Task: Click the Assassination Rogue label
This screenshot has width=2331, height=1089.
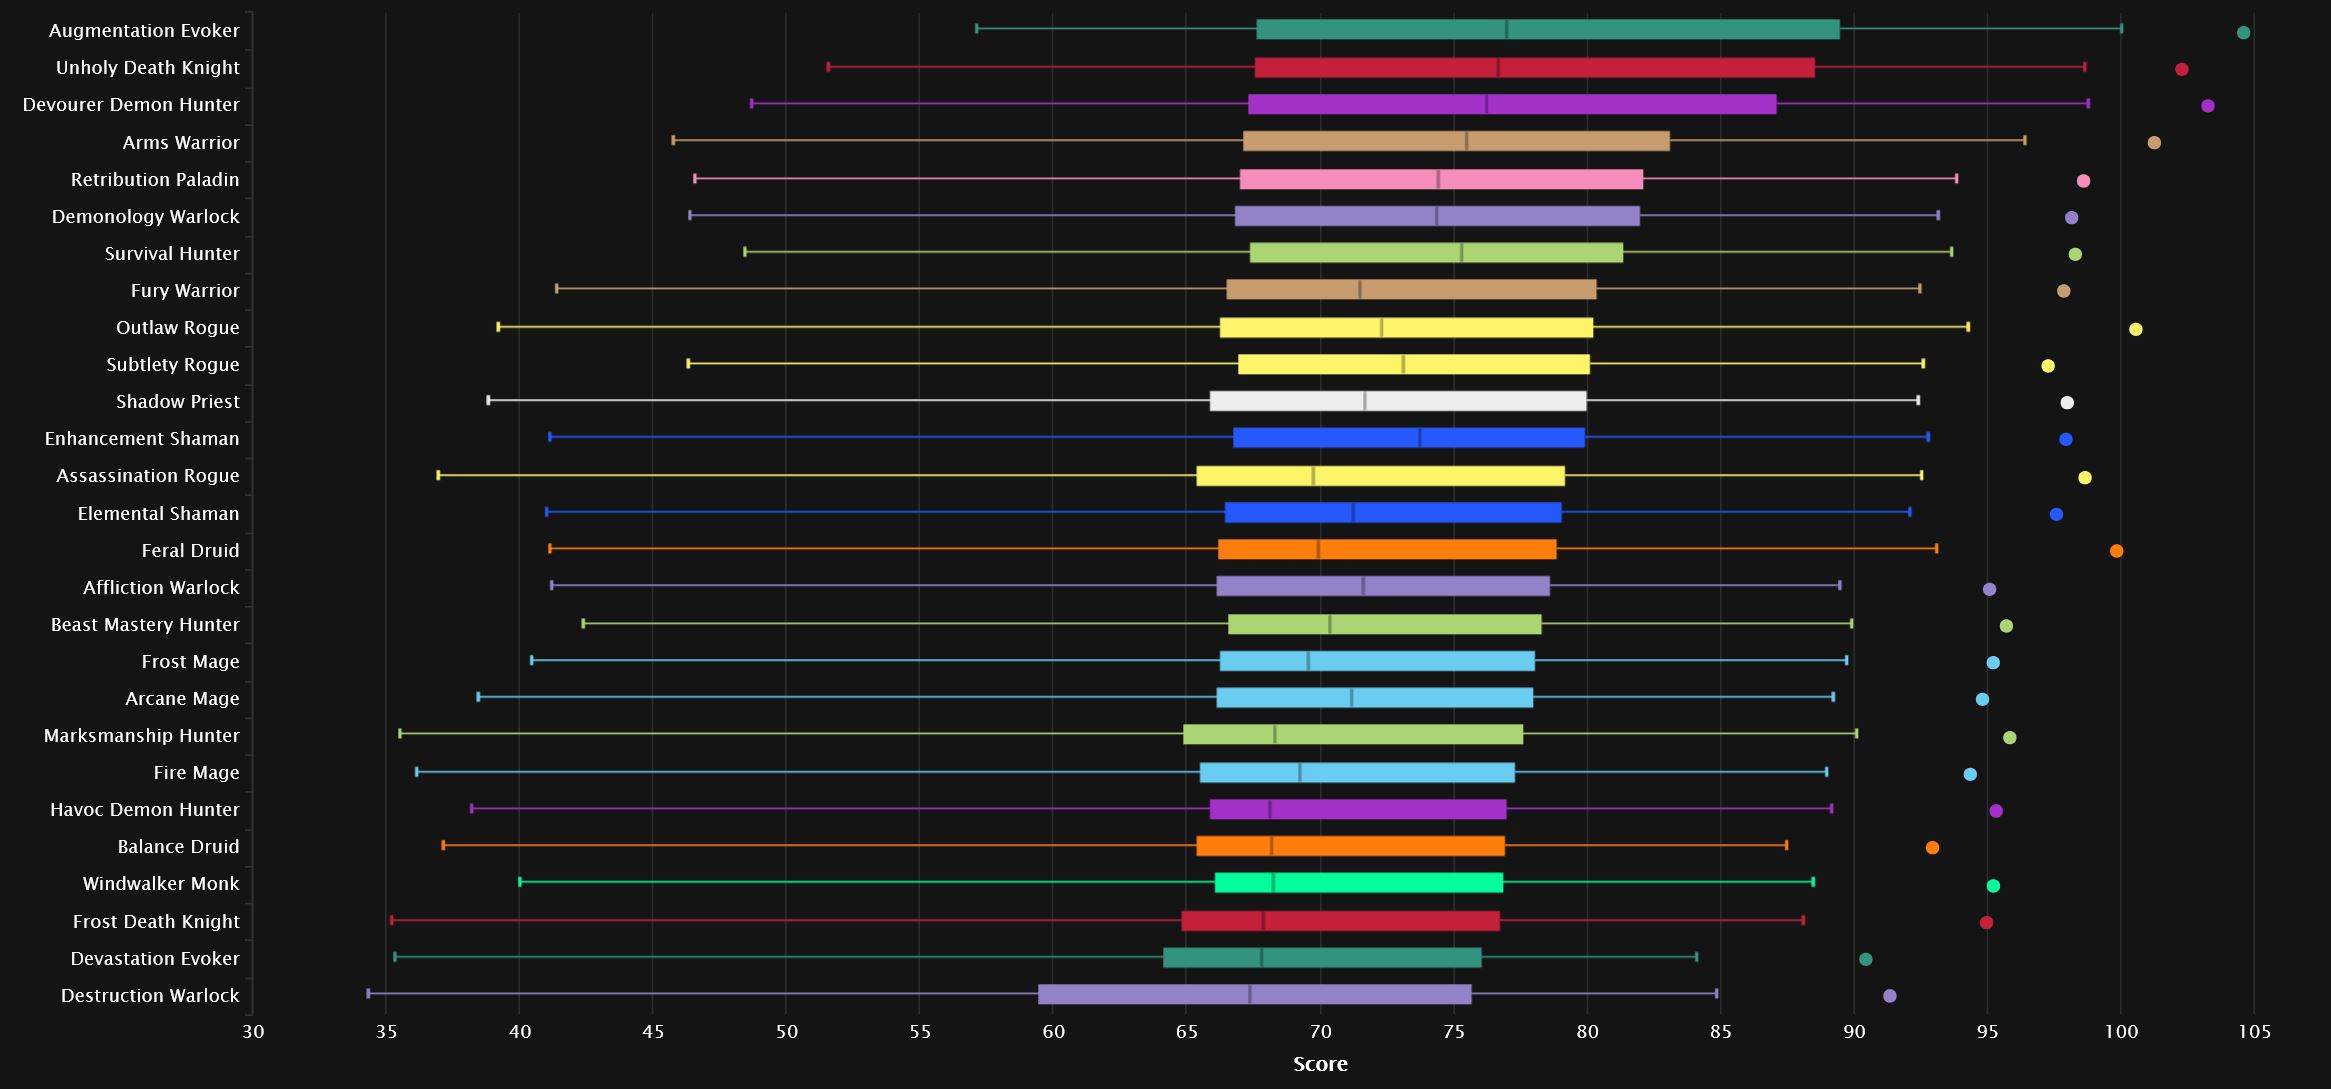Action: tap(148, 475)
